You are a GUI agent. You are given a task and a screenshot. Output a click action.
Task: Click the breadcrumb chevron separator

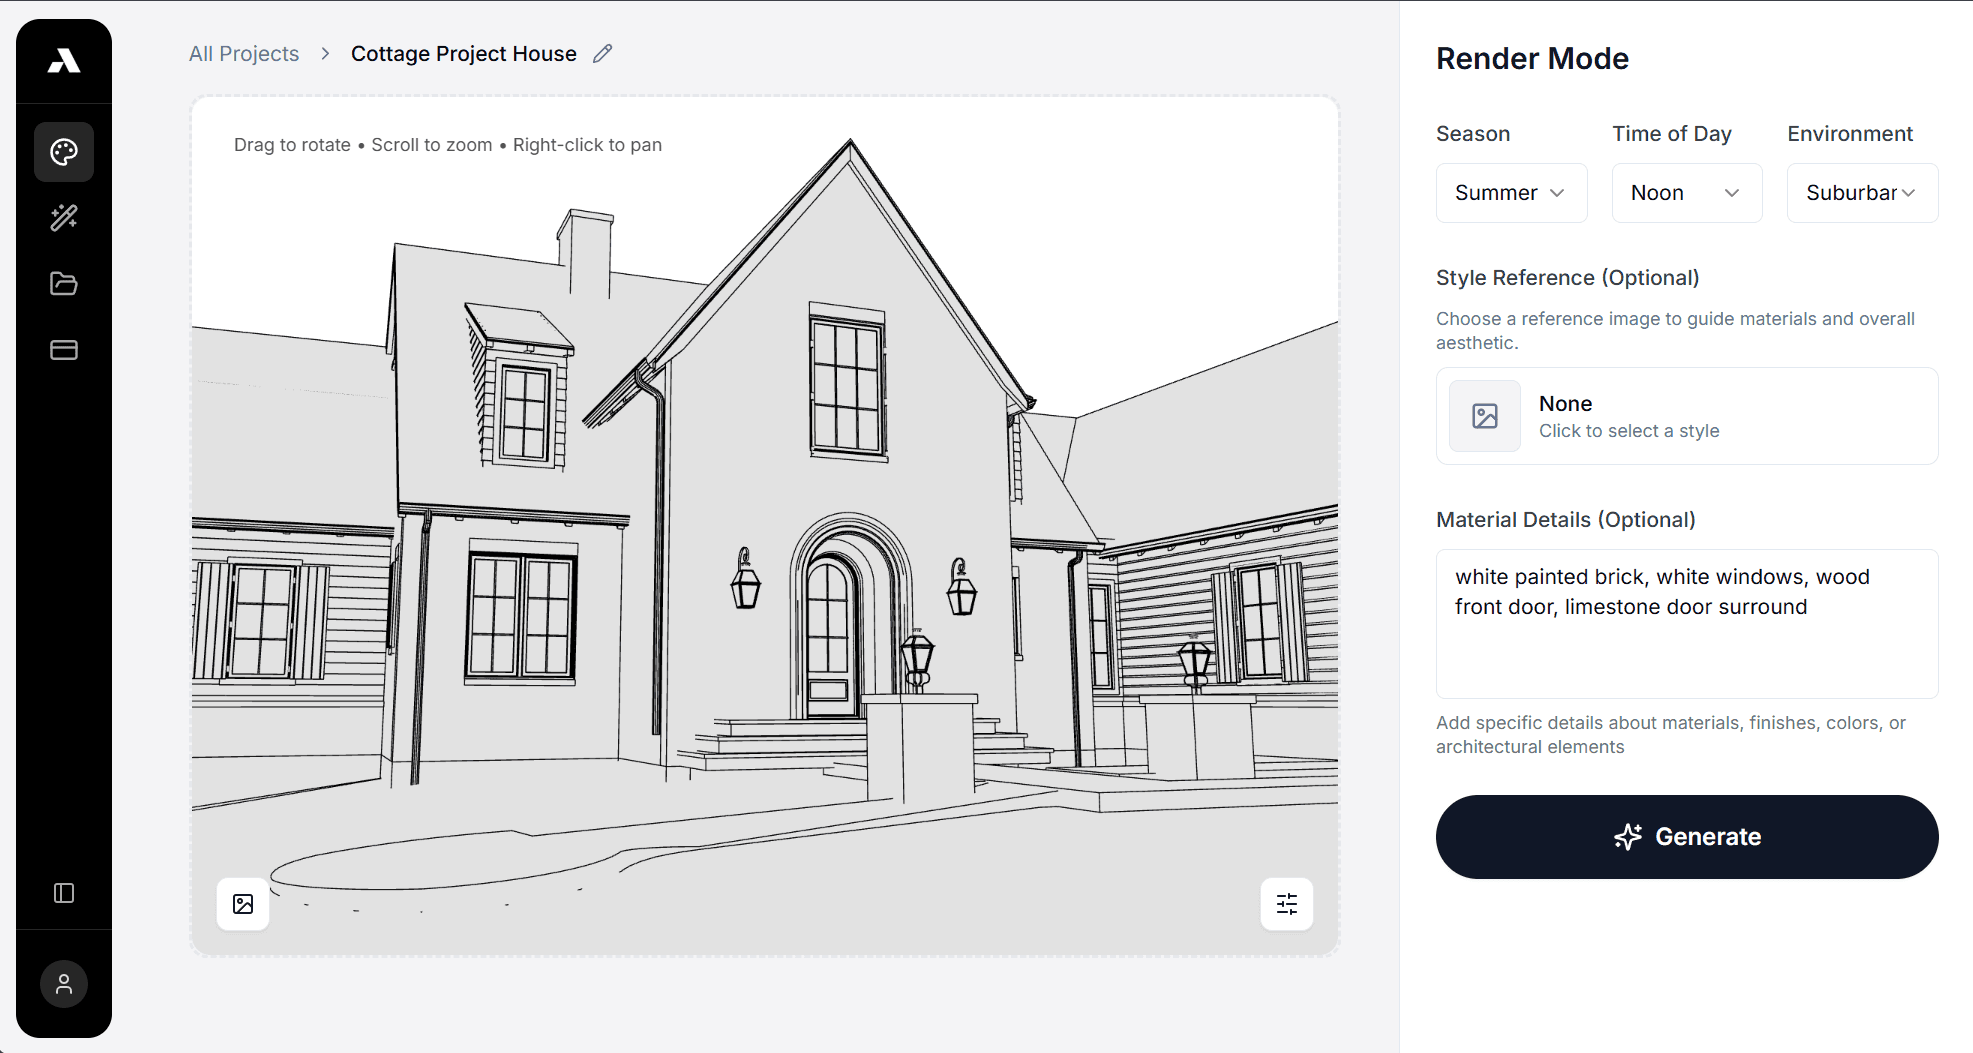pyautogui.click(x=325, y=54)
